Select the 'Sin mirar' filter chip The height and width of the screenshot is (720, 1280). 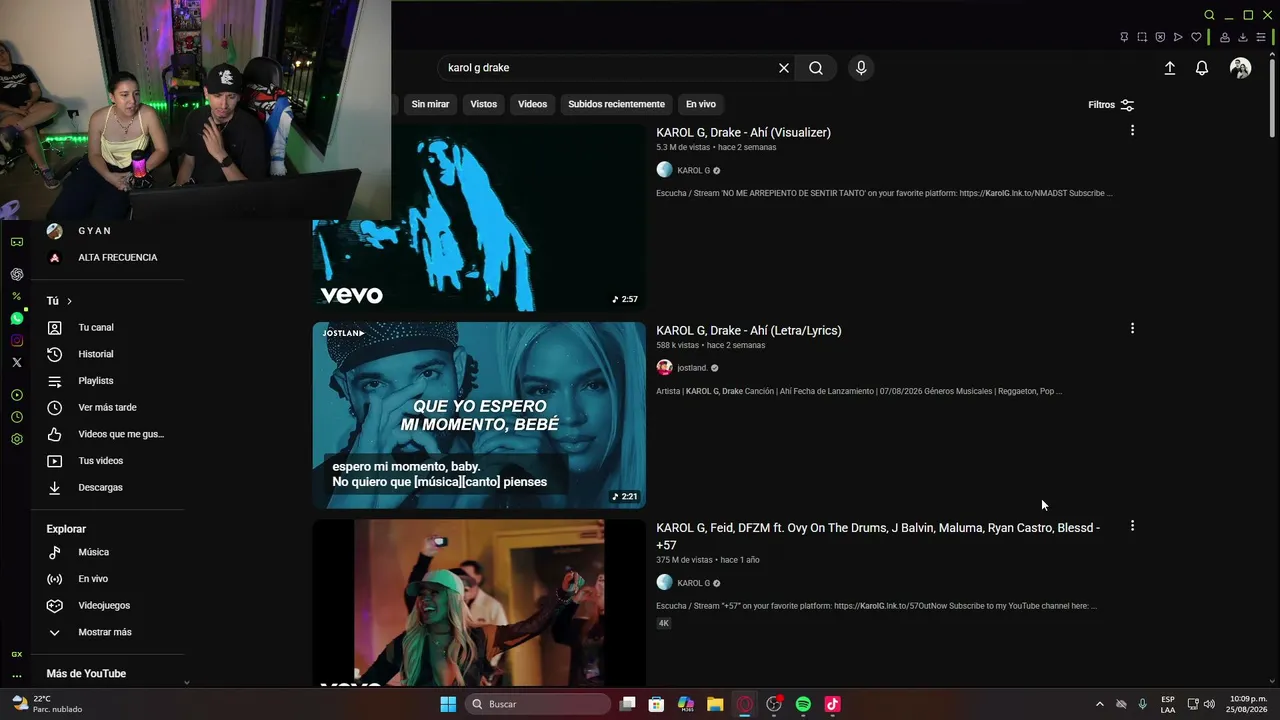click(x=430, y=104)
